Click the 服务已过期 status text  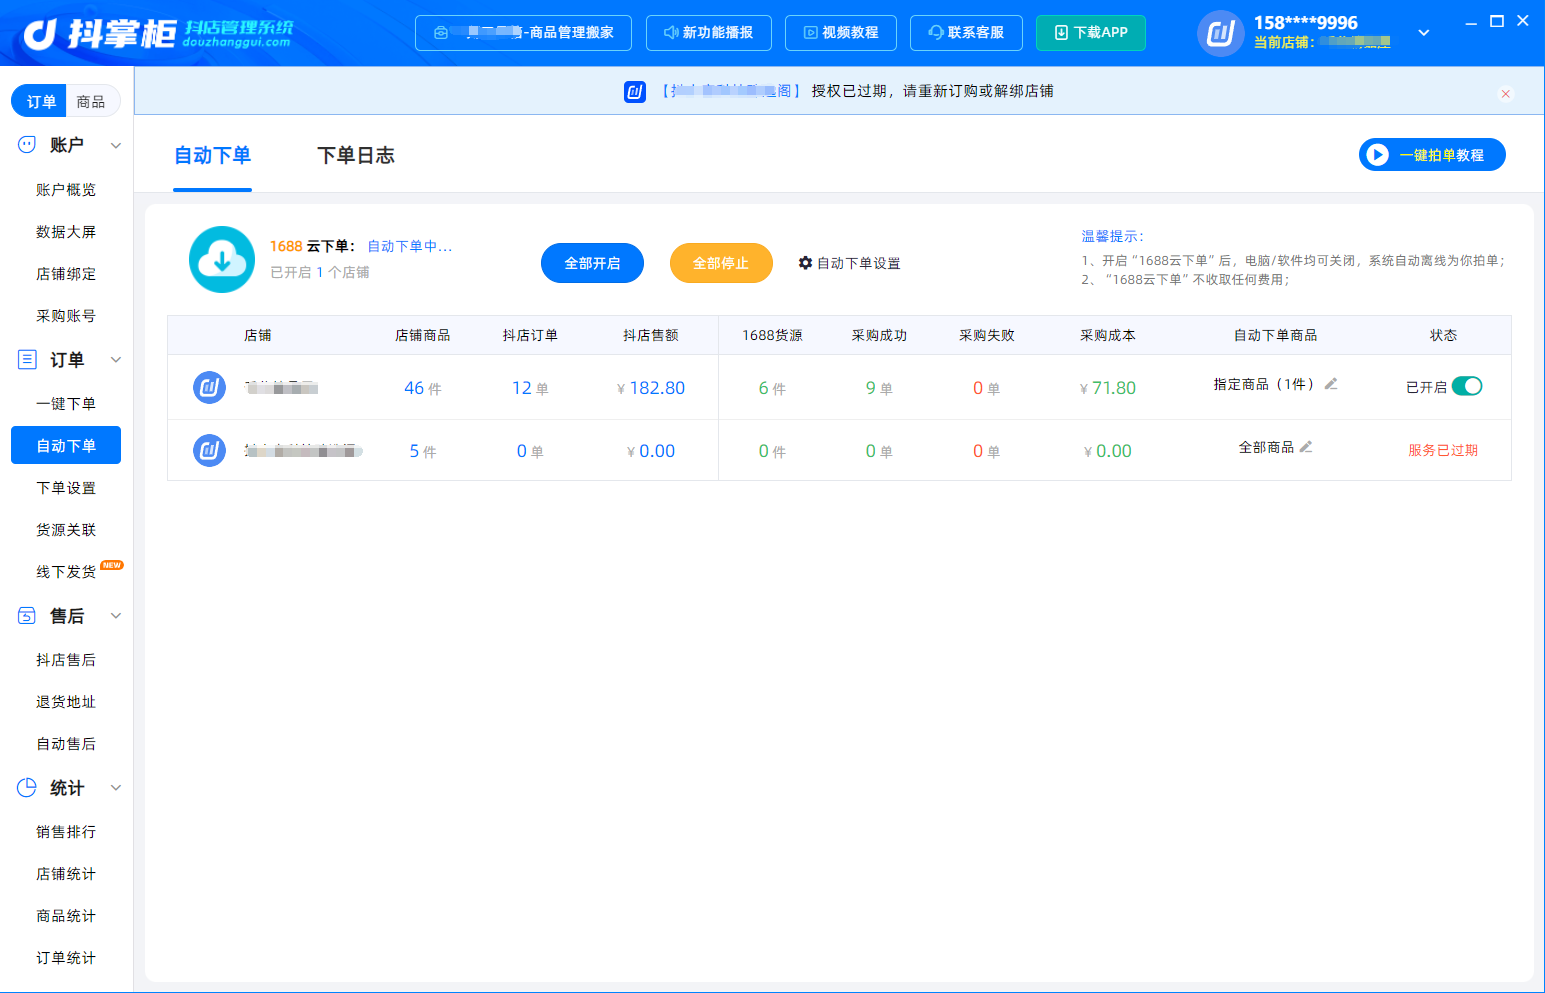1443,451
